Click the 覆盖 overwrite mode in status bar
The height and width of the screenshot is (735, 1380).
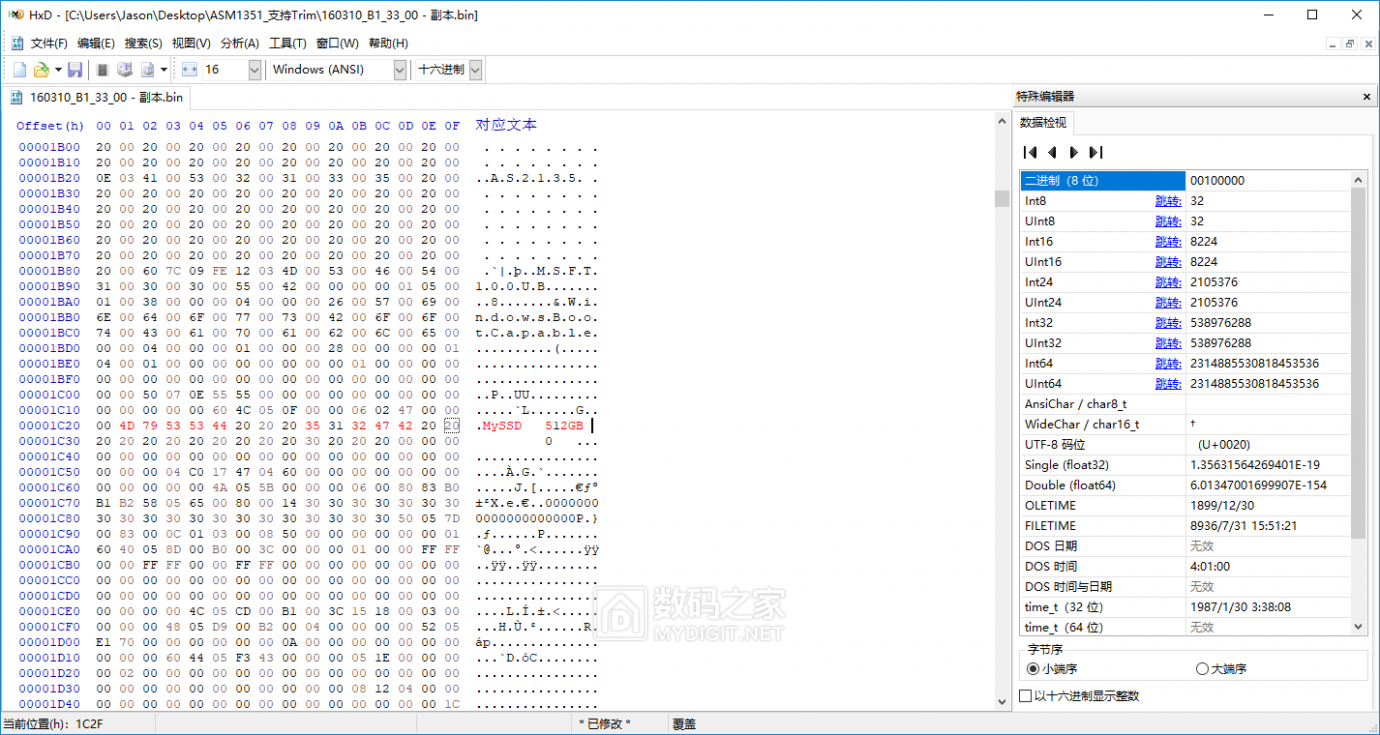[x=684, y=723]
